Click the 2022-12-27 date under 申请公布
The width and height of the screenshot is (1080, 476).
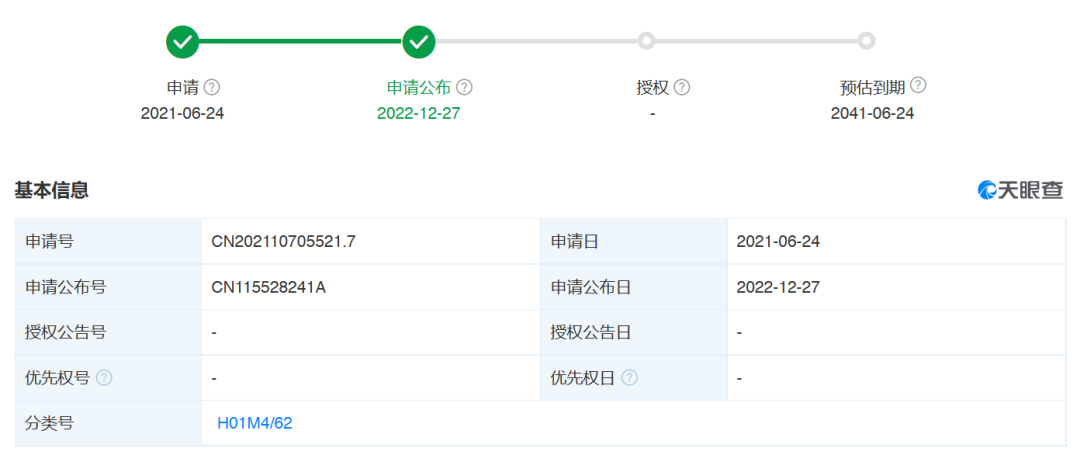(x=419, y=114)
